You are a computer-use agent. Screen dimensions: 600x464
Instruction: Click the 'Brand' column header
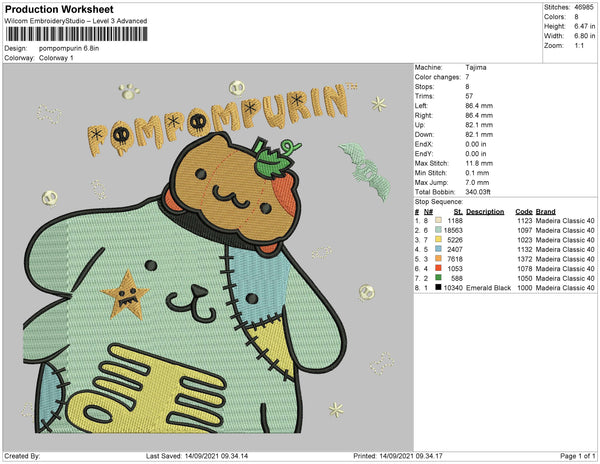pyautogui.click(x=545, y=212)
